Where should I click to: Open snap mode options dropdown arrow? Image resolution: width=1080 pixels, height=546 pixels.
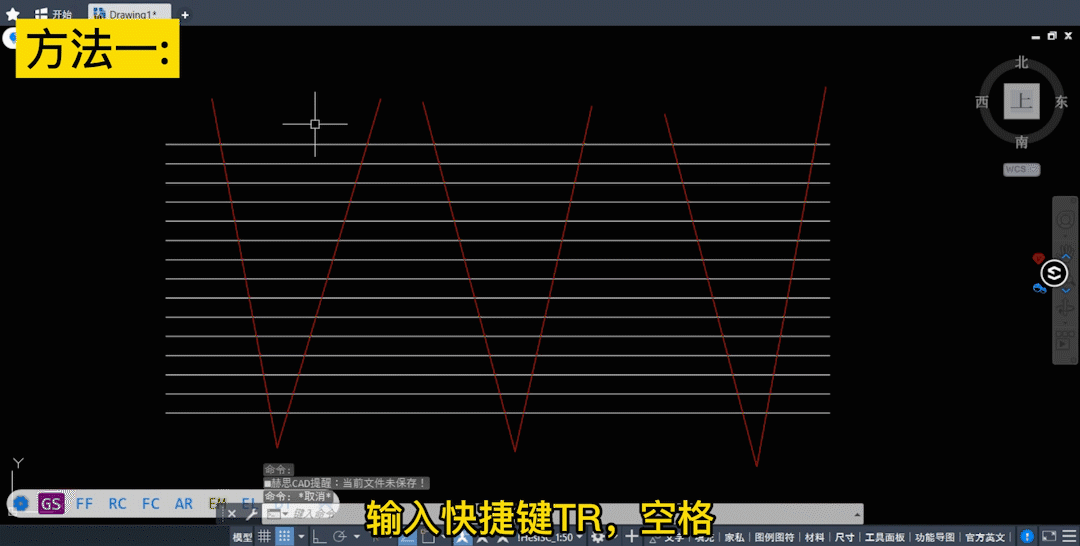pos(301,536)
